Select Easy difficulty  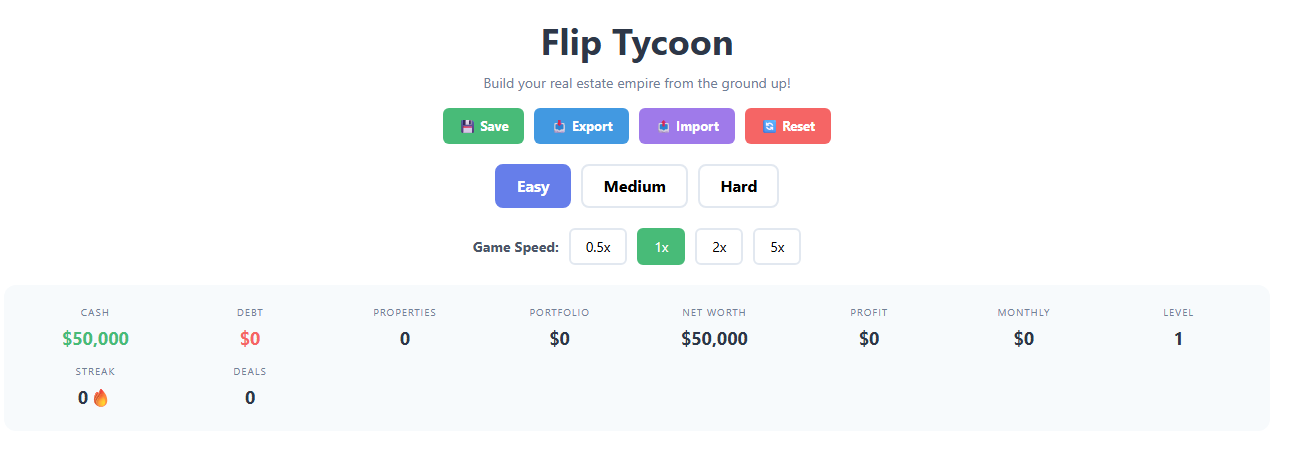532,186
